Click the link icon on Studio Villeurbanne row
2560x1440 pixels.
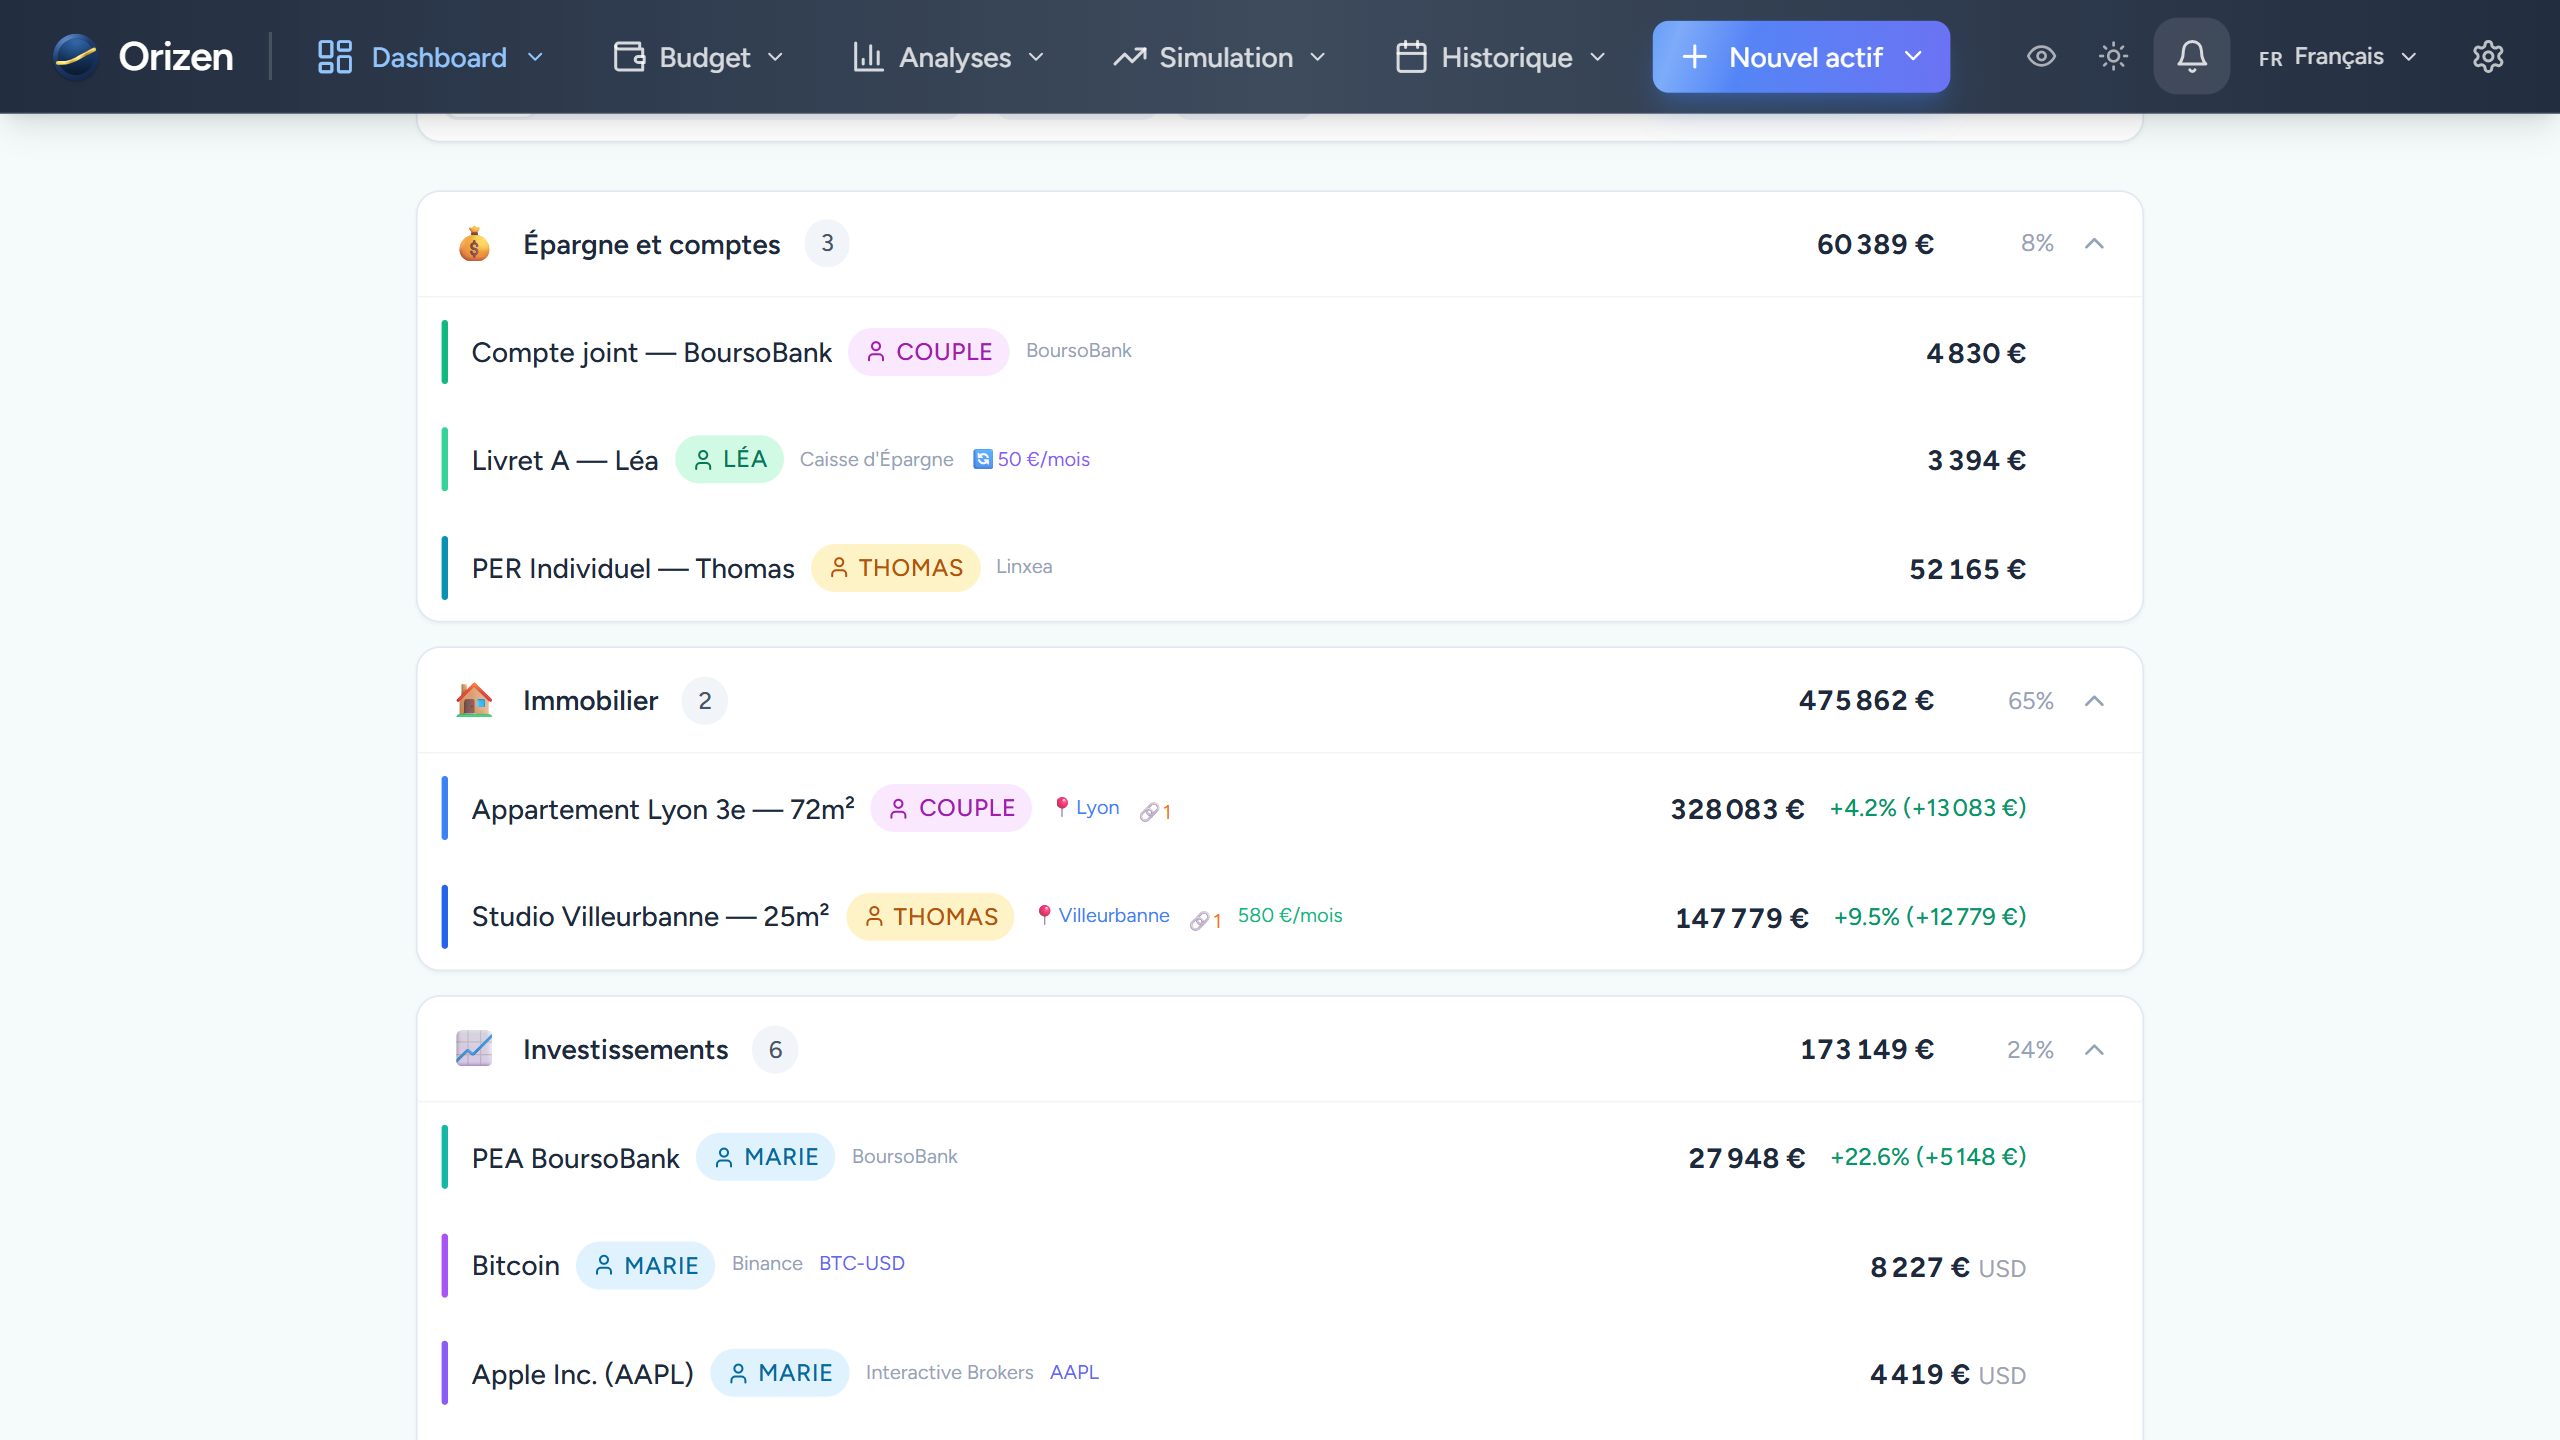(x=1202, y=920)
